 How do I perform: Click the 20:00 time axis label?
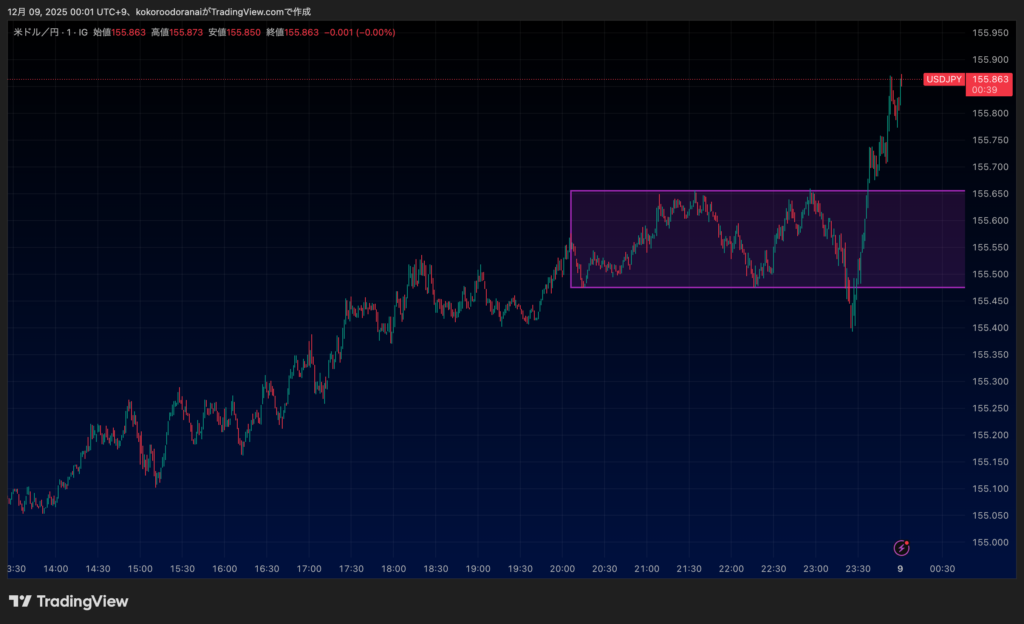pos(562,568)
